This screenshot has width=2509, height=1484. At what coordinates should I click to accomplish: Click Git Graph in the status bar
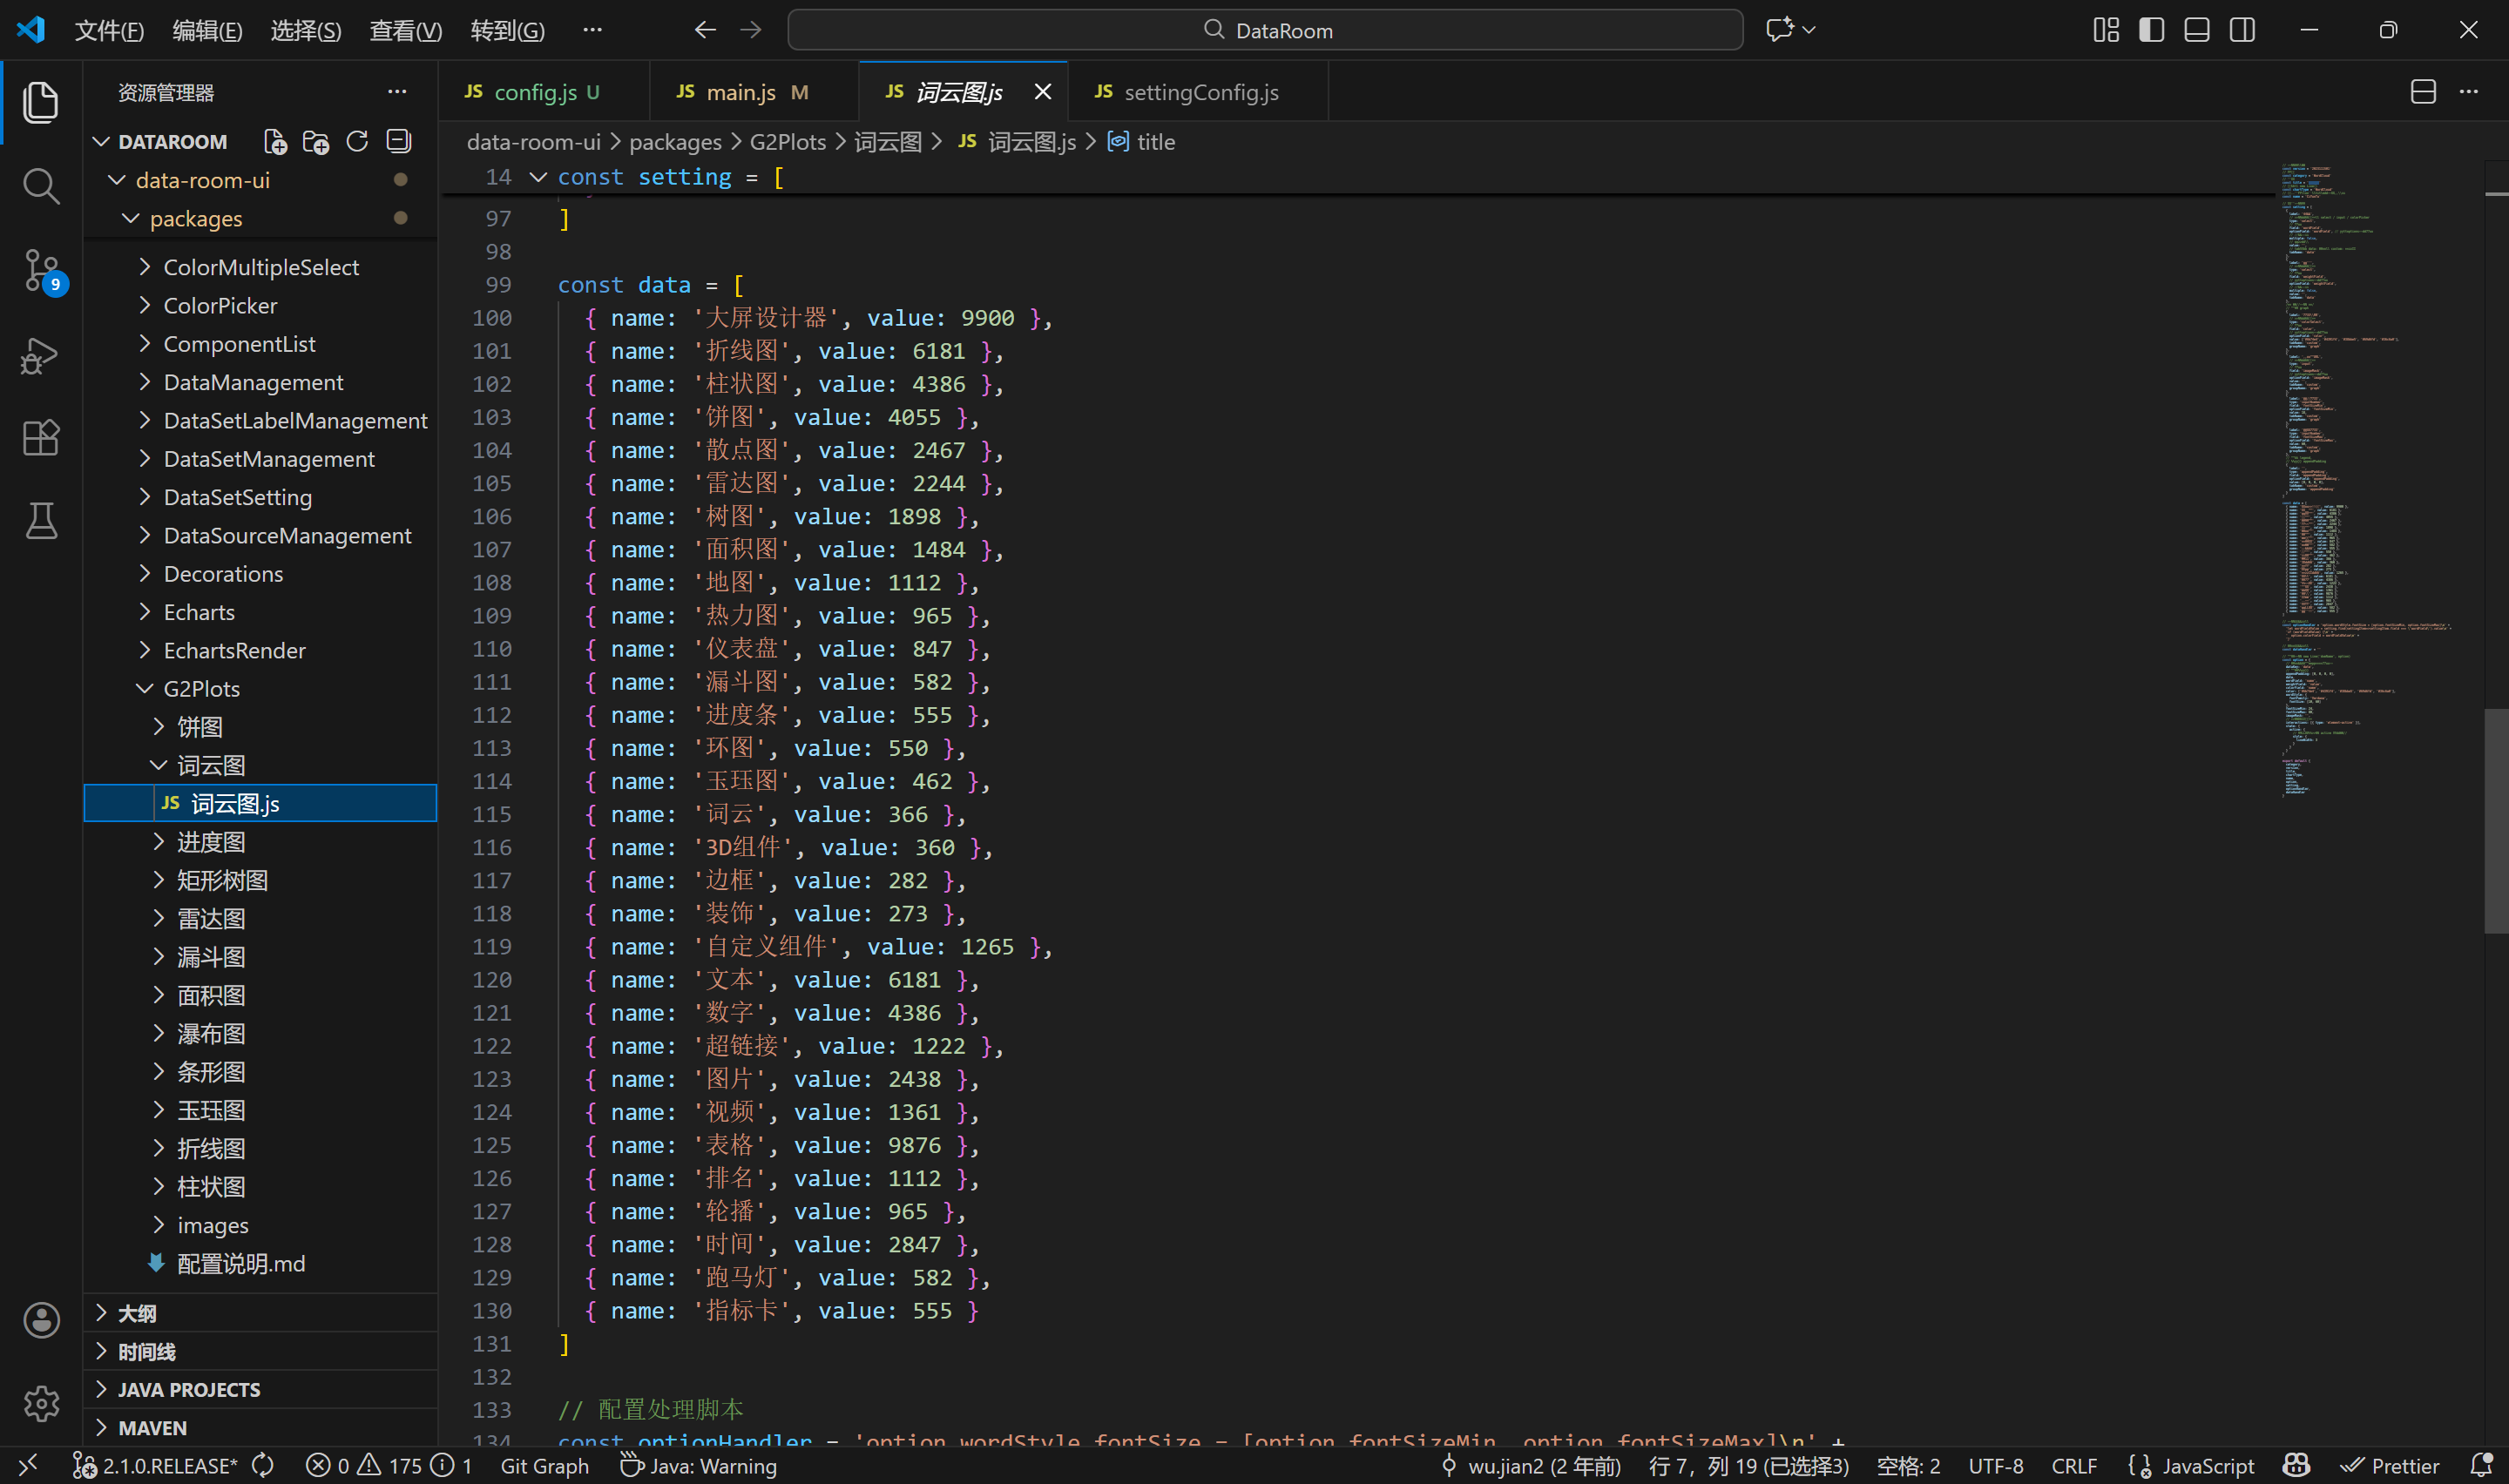tap(544, 1466)
